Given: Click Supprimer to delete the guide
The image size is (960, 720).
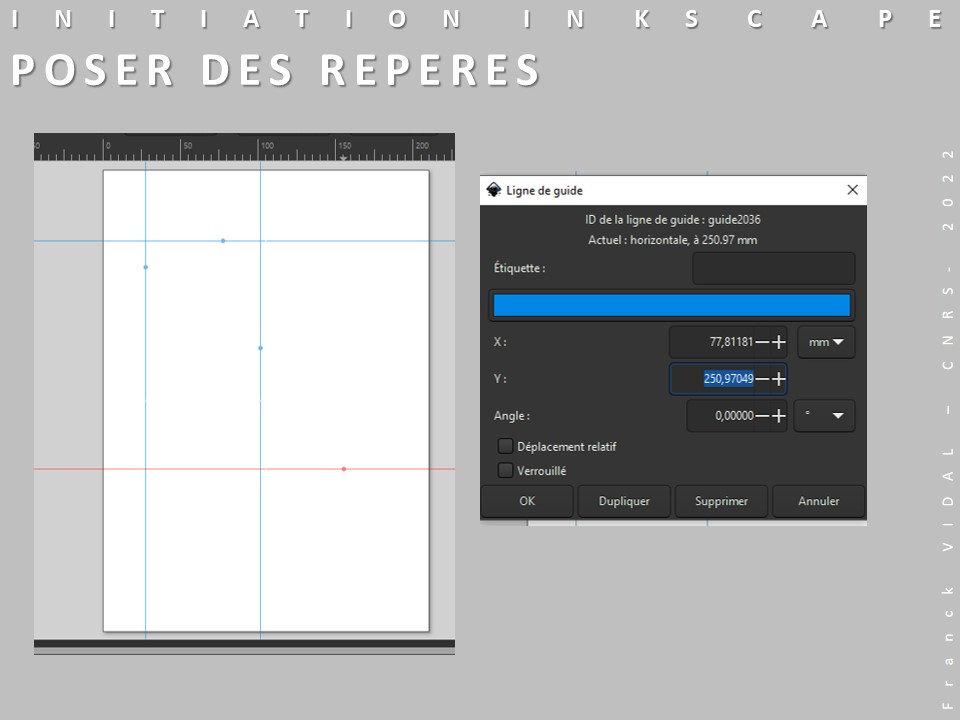Looking at the screenshot, I should (721, 501).
